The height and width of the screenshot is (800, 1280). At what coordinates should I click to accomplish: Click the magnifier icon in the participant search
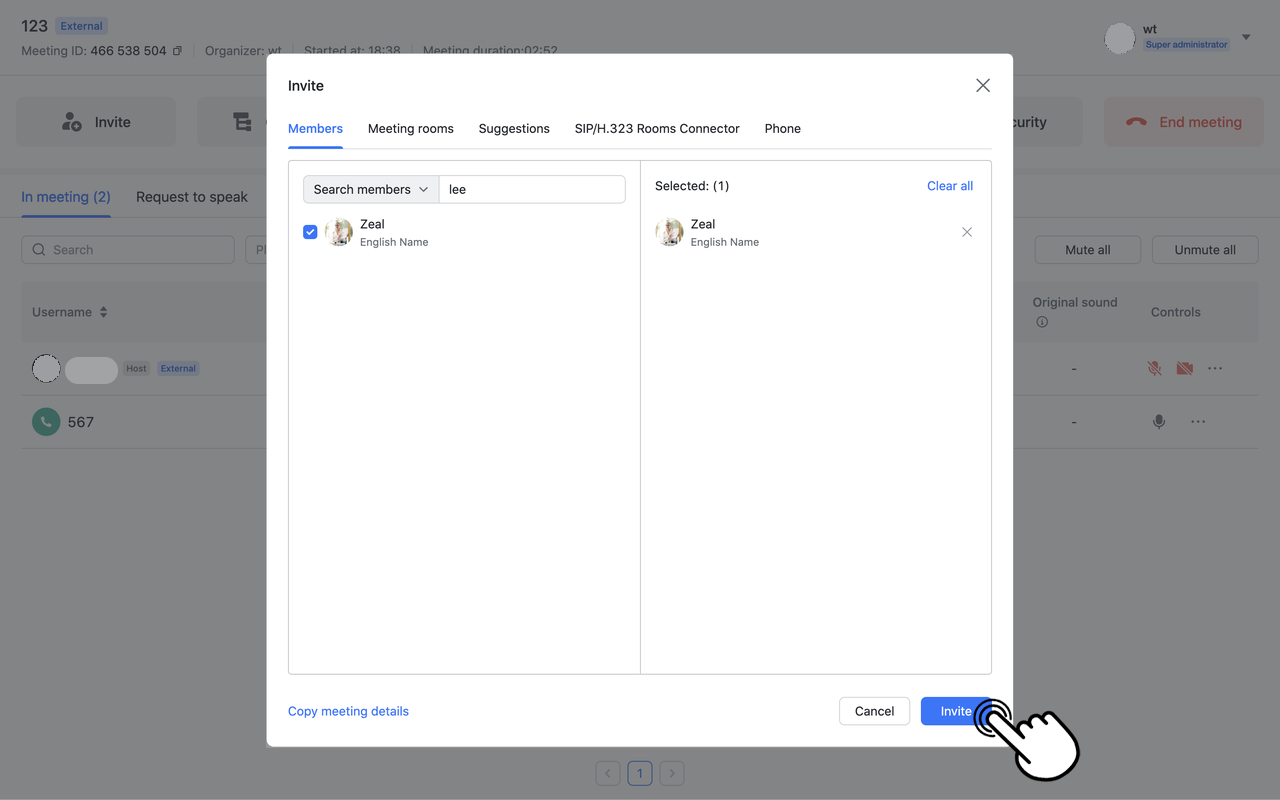click(x=38, y=249)
